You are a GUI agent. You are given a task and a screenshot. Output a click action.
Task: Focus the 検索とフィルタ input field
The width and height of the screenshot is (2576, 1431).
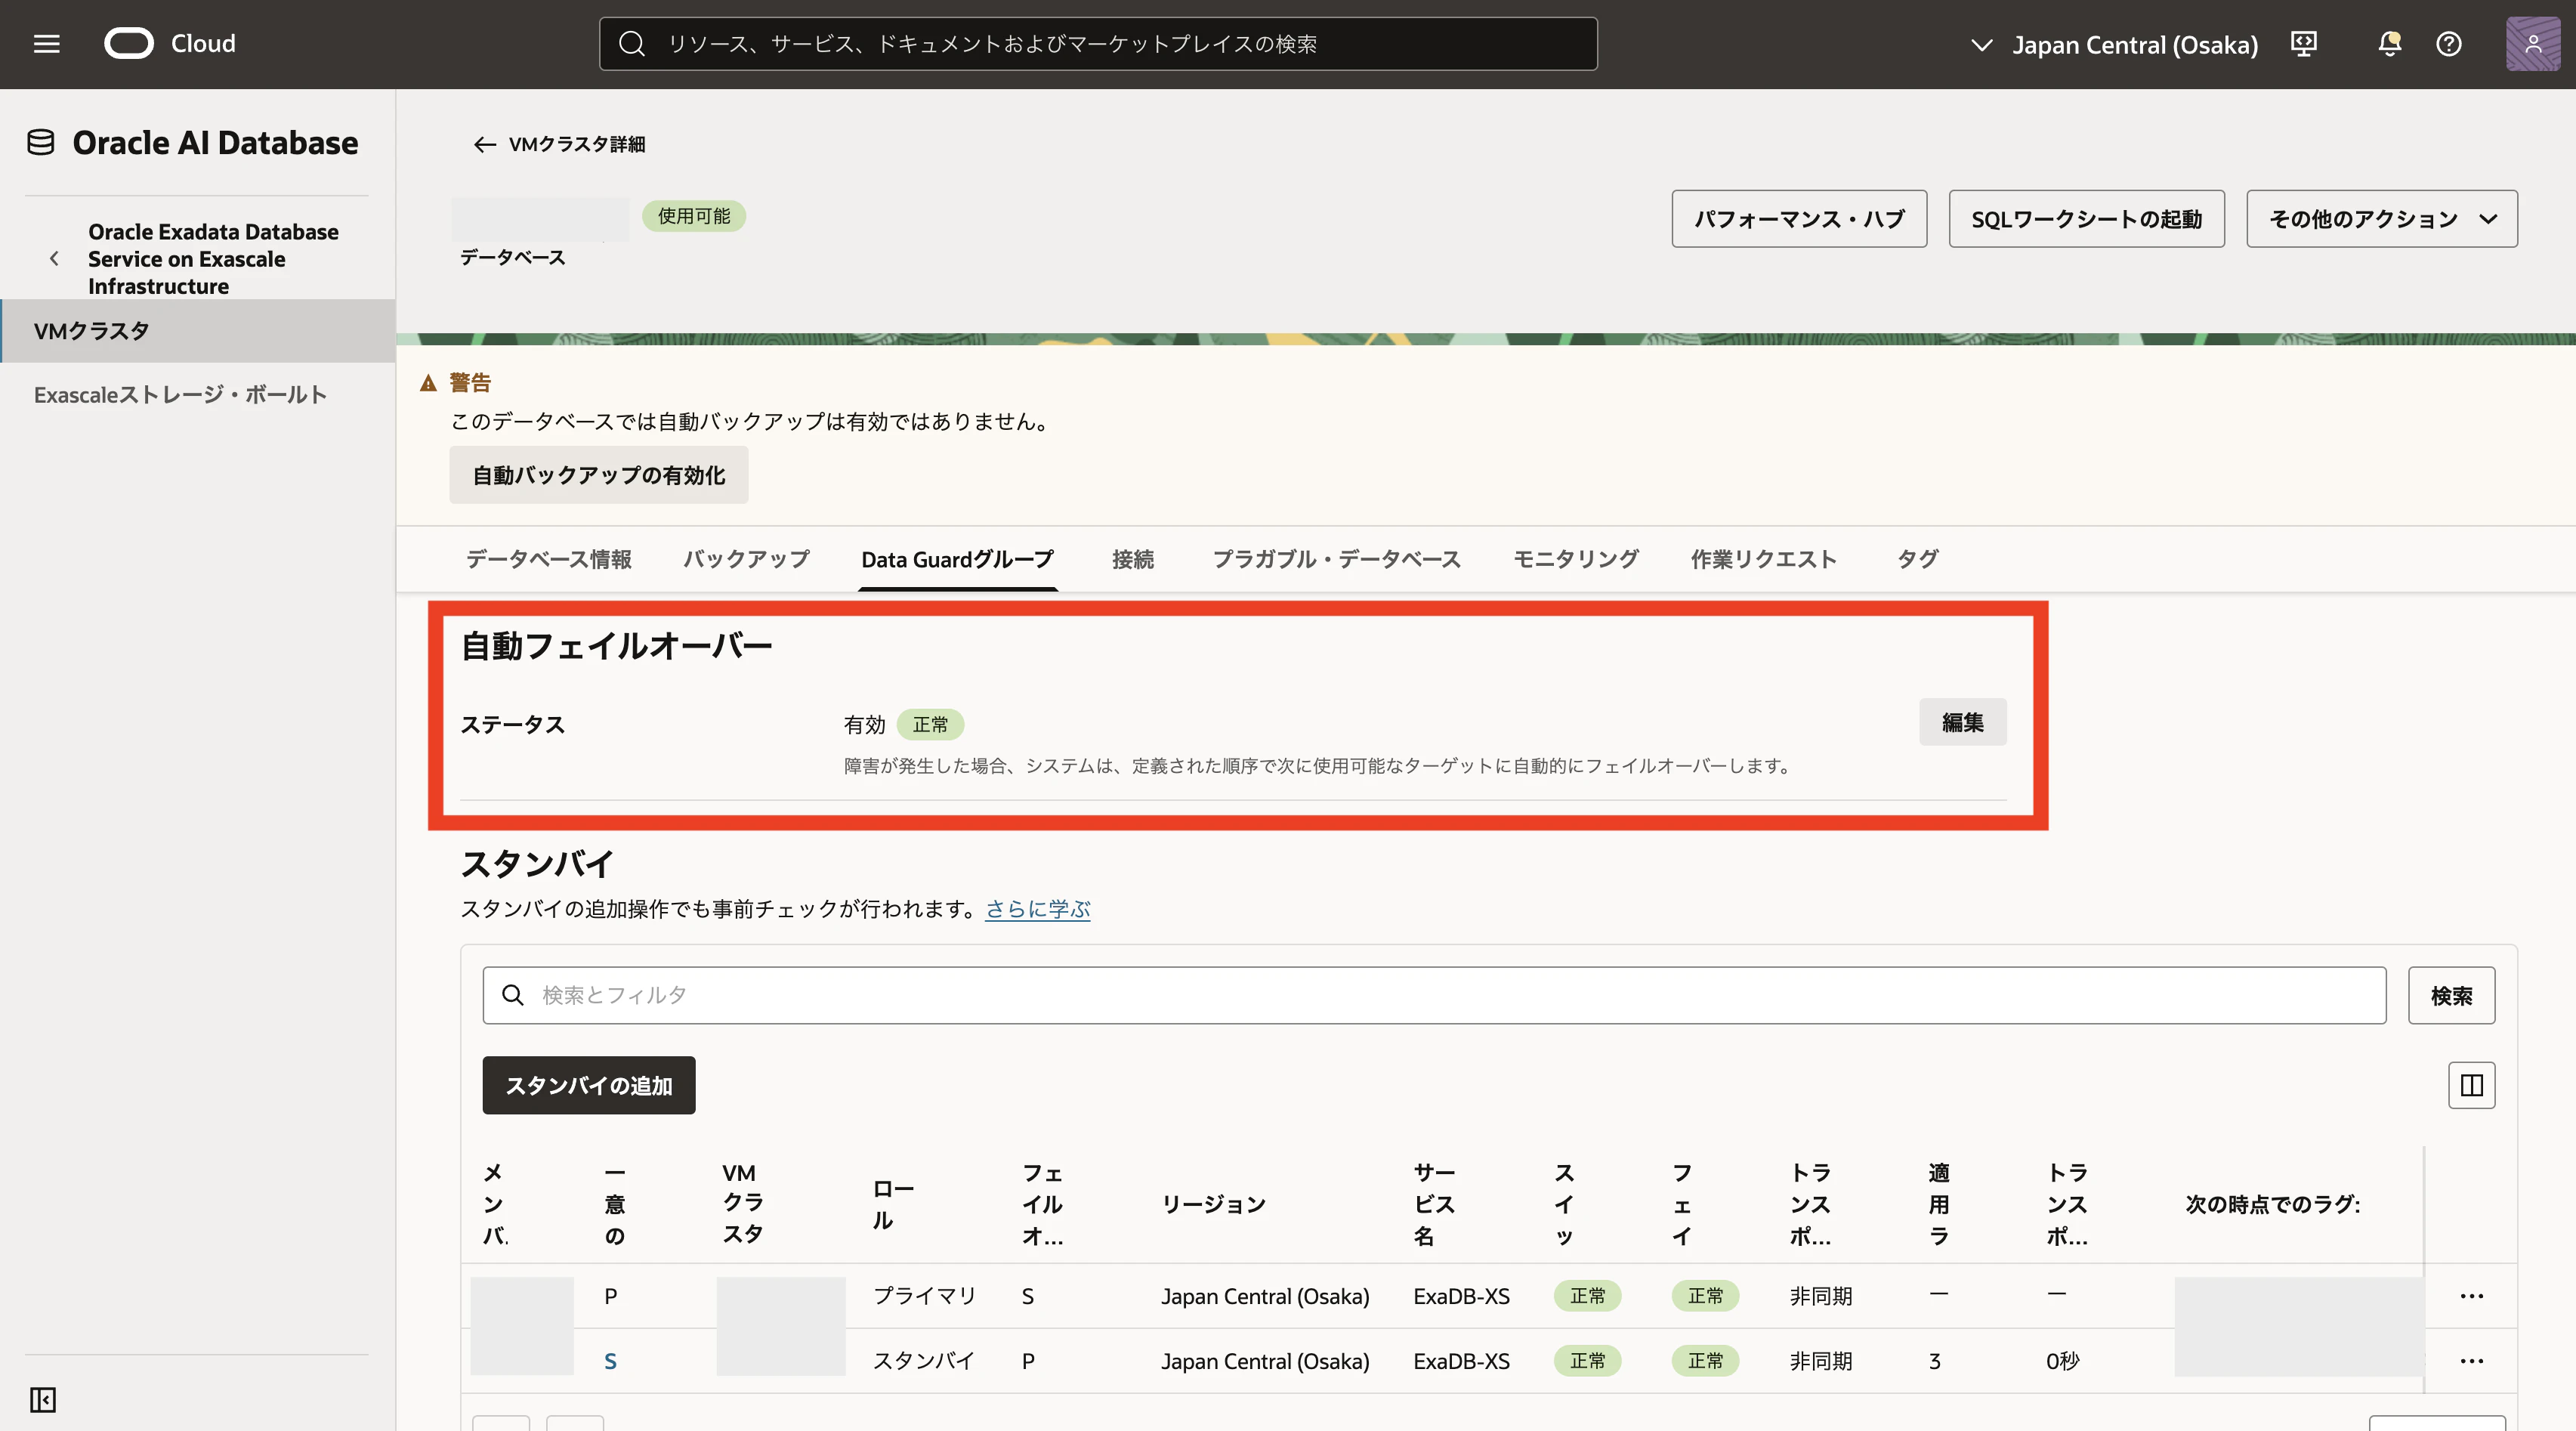tap(1434, 995)
